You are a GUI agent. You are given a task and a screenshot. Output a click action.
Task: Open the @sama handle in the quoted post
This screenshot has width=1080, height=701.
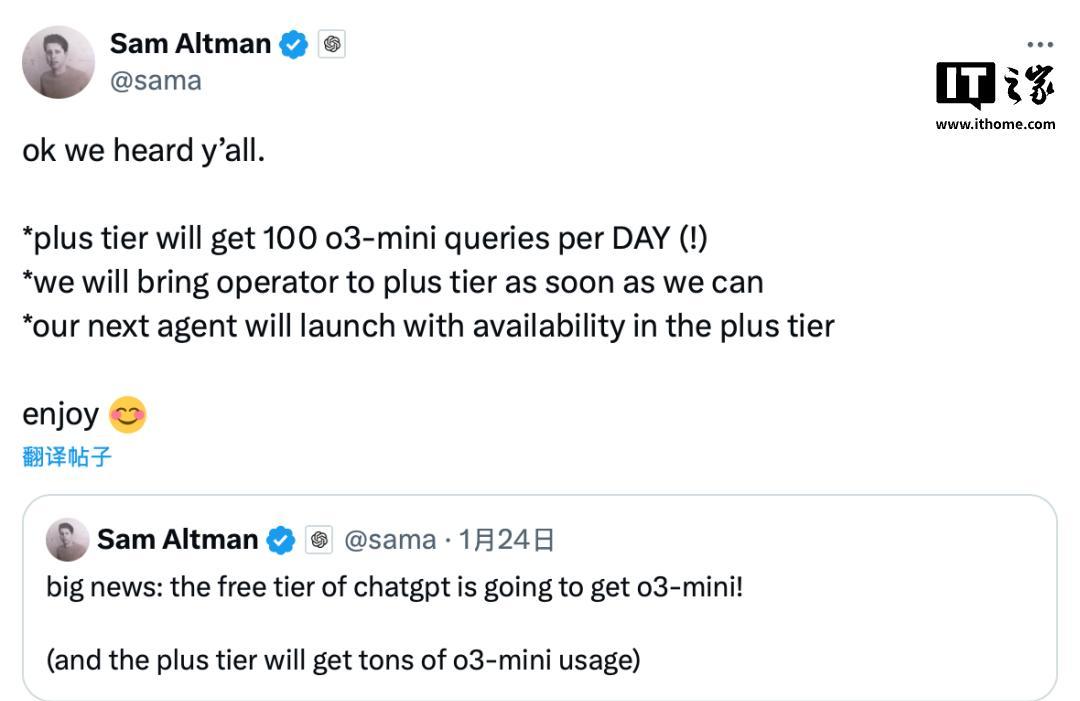(x=390, y=541)
